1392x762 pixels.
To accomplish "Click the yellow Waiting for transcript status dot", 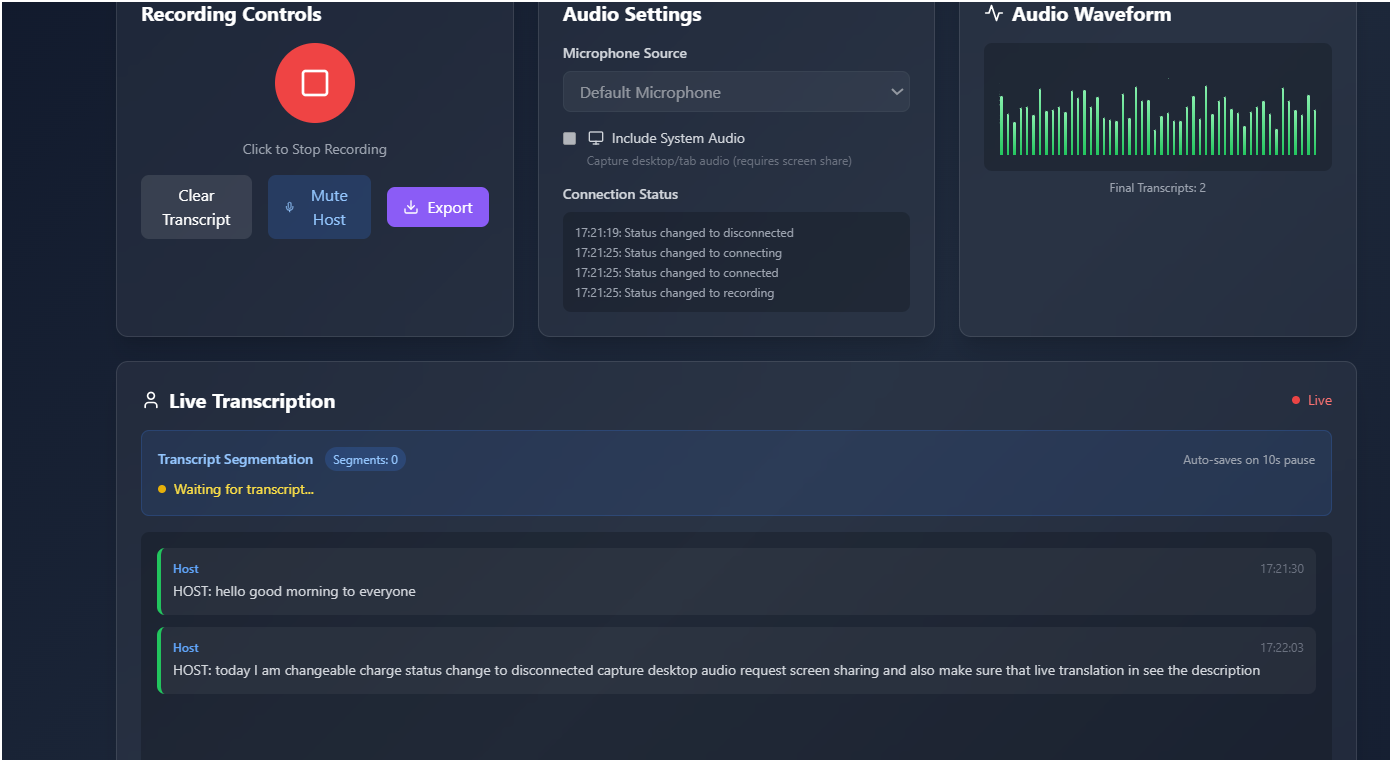I will click(x=162, y=490).
